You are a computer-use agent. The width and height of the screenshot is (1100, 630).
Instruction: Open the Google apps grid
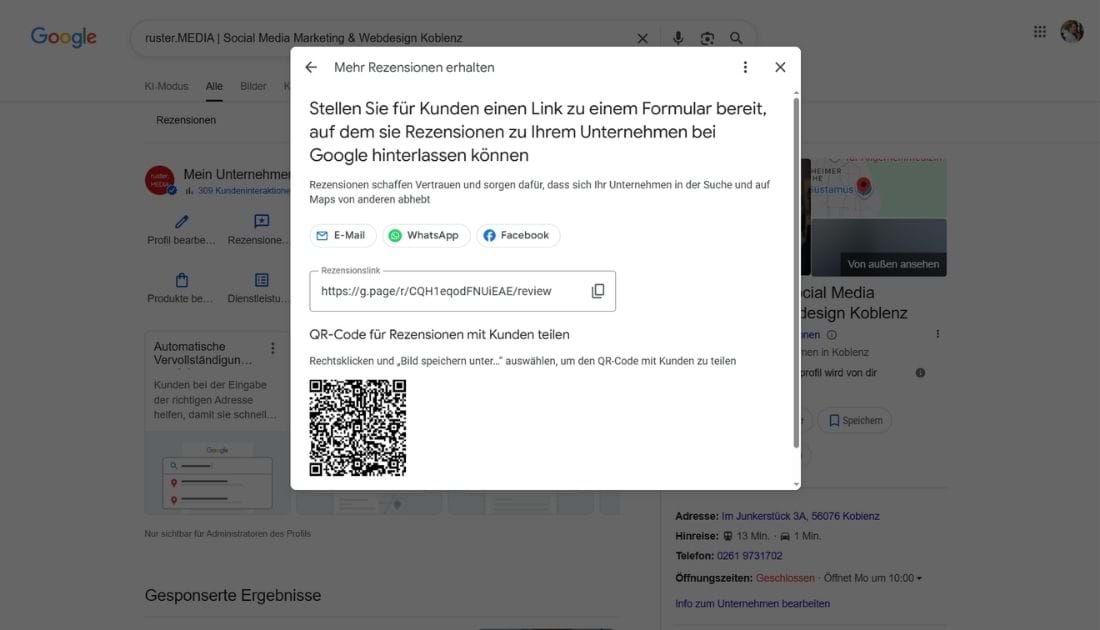[x=1040, y=32]
